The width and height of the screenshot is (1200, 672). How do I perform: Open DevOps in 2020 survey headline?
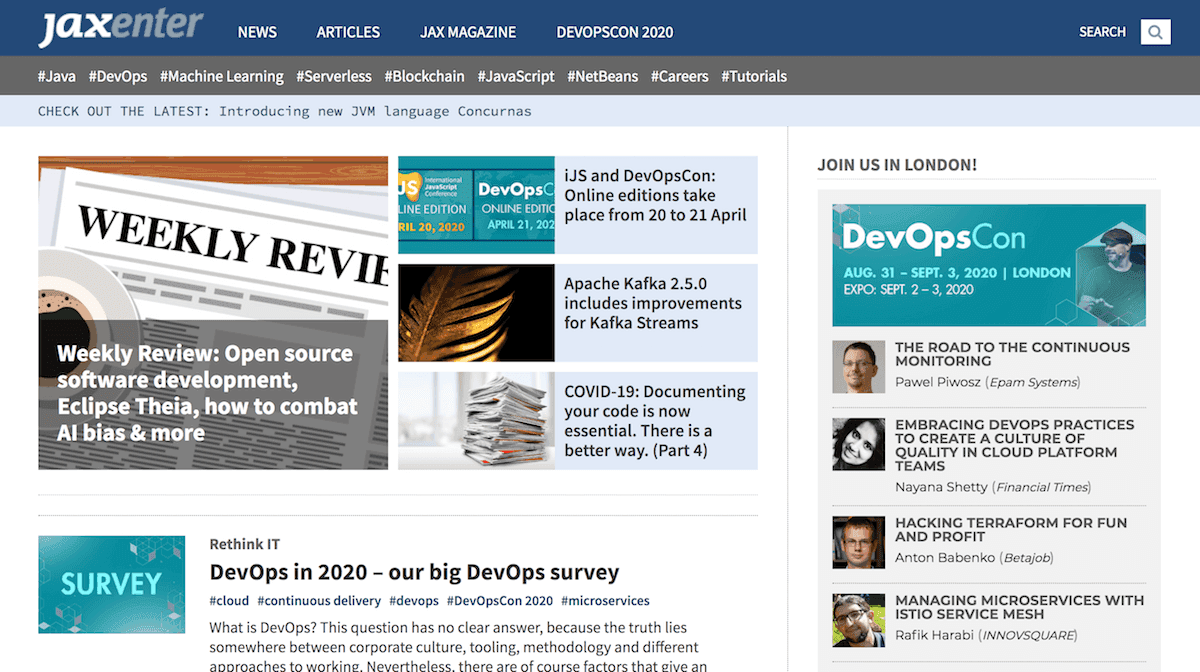[414, 572]
